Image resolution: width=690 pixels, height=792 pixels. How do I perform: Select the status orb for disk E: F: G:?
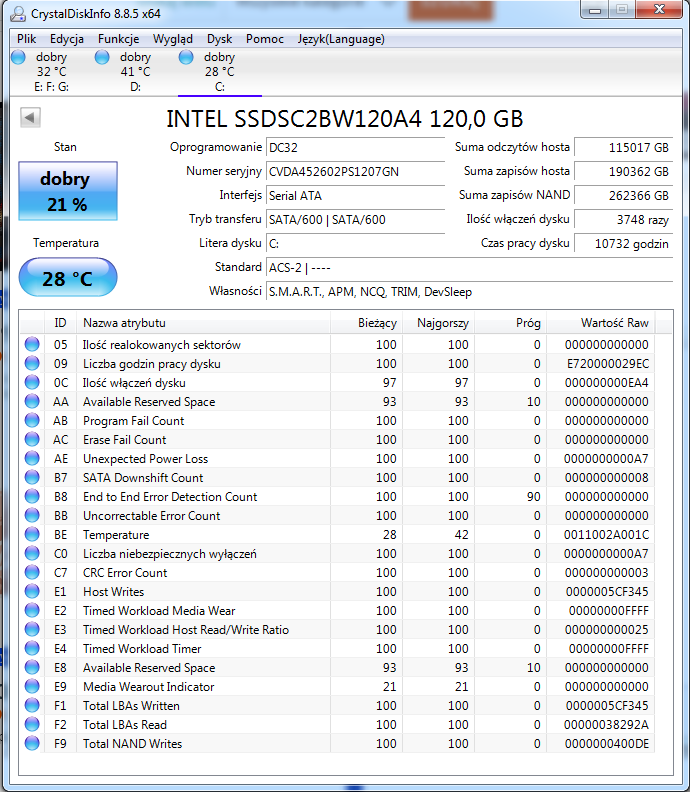pyautogui.click(x=19, y=57)
